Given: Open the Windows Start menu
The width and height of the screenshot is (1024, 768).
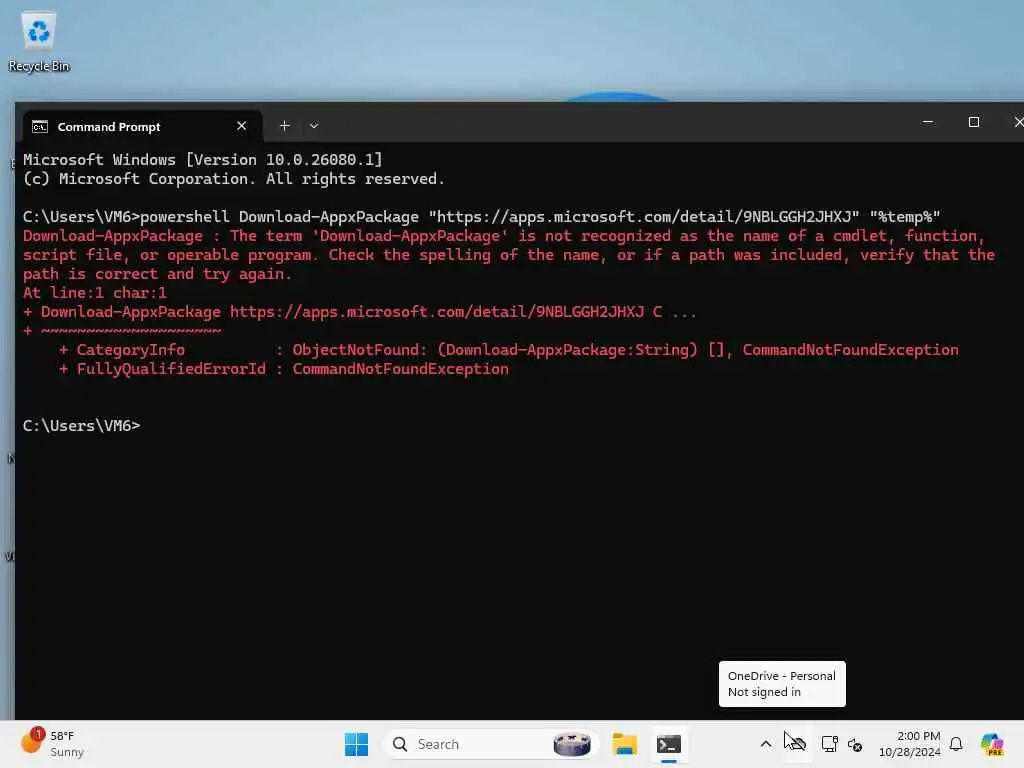Looking at the screenshot, I should 357,744.
